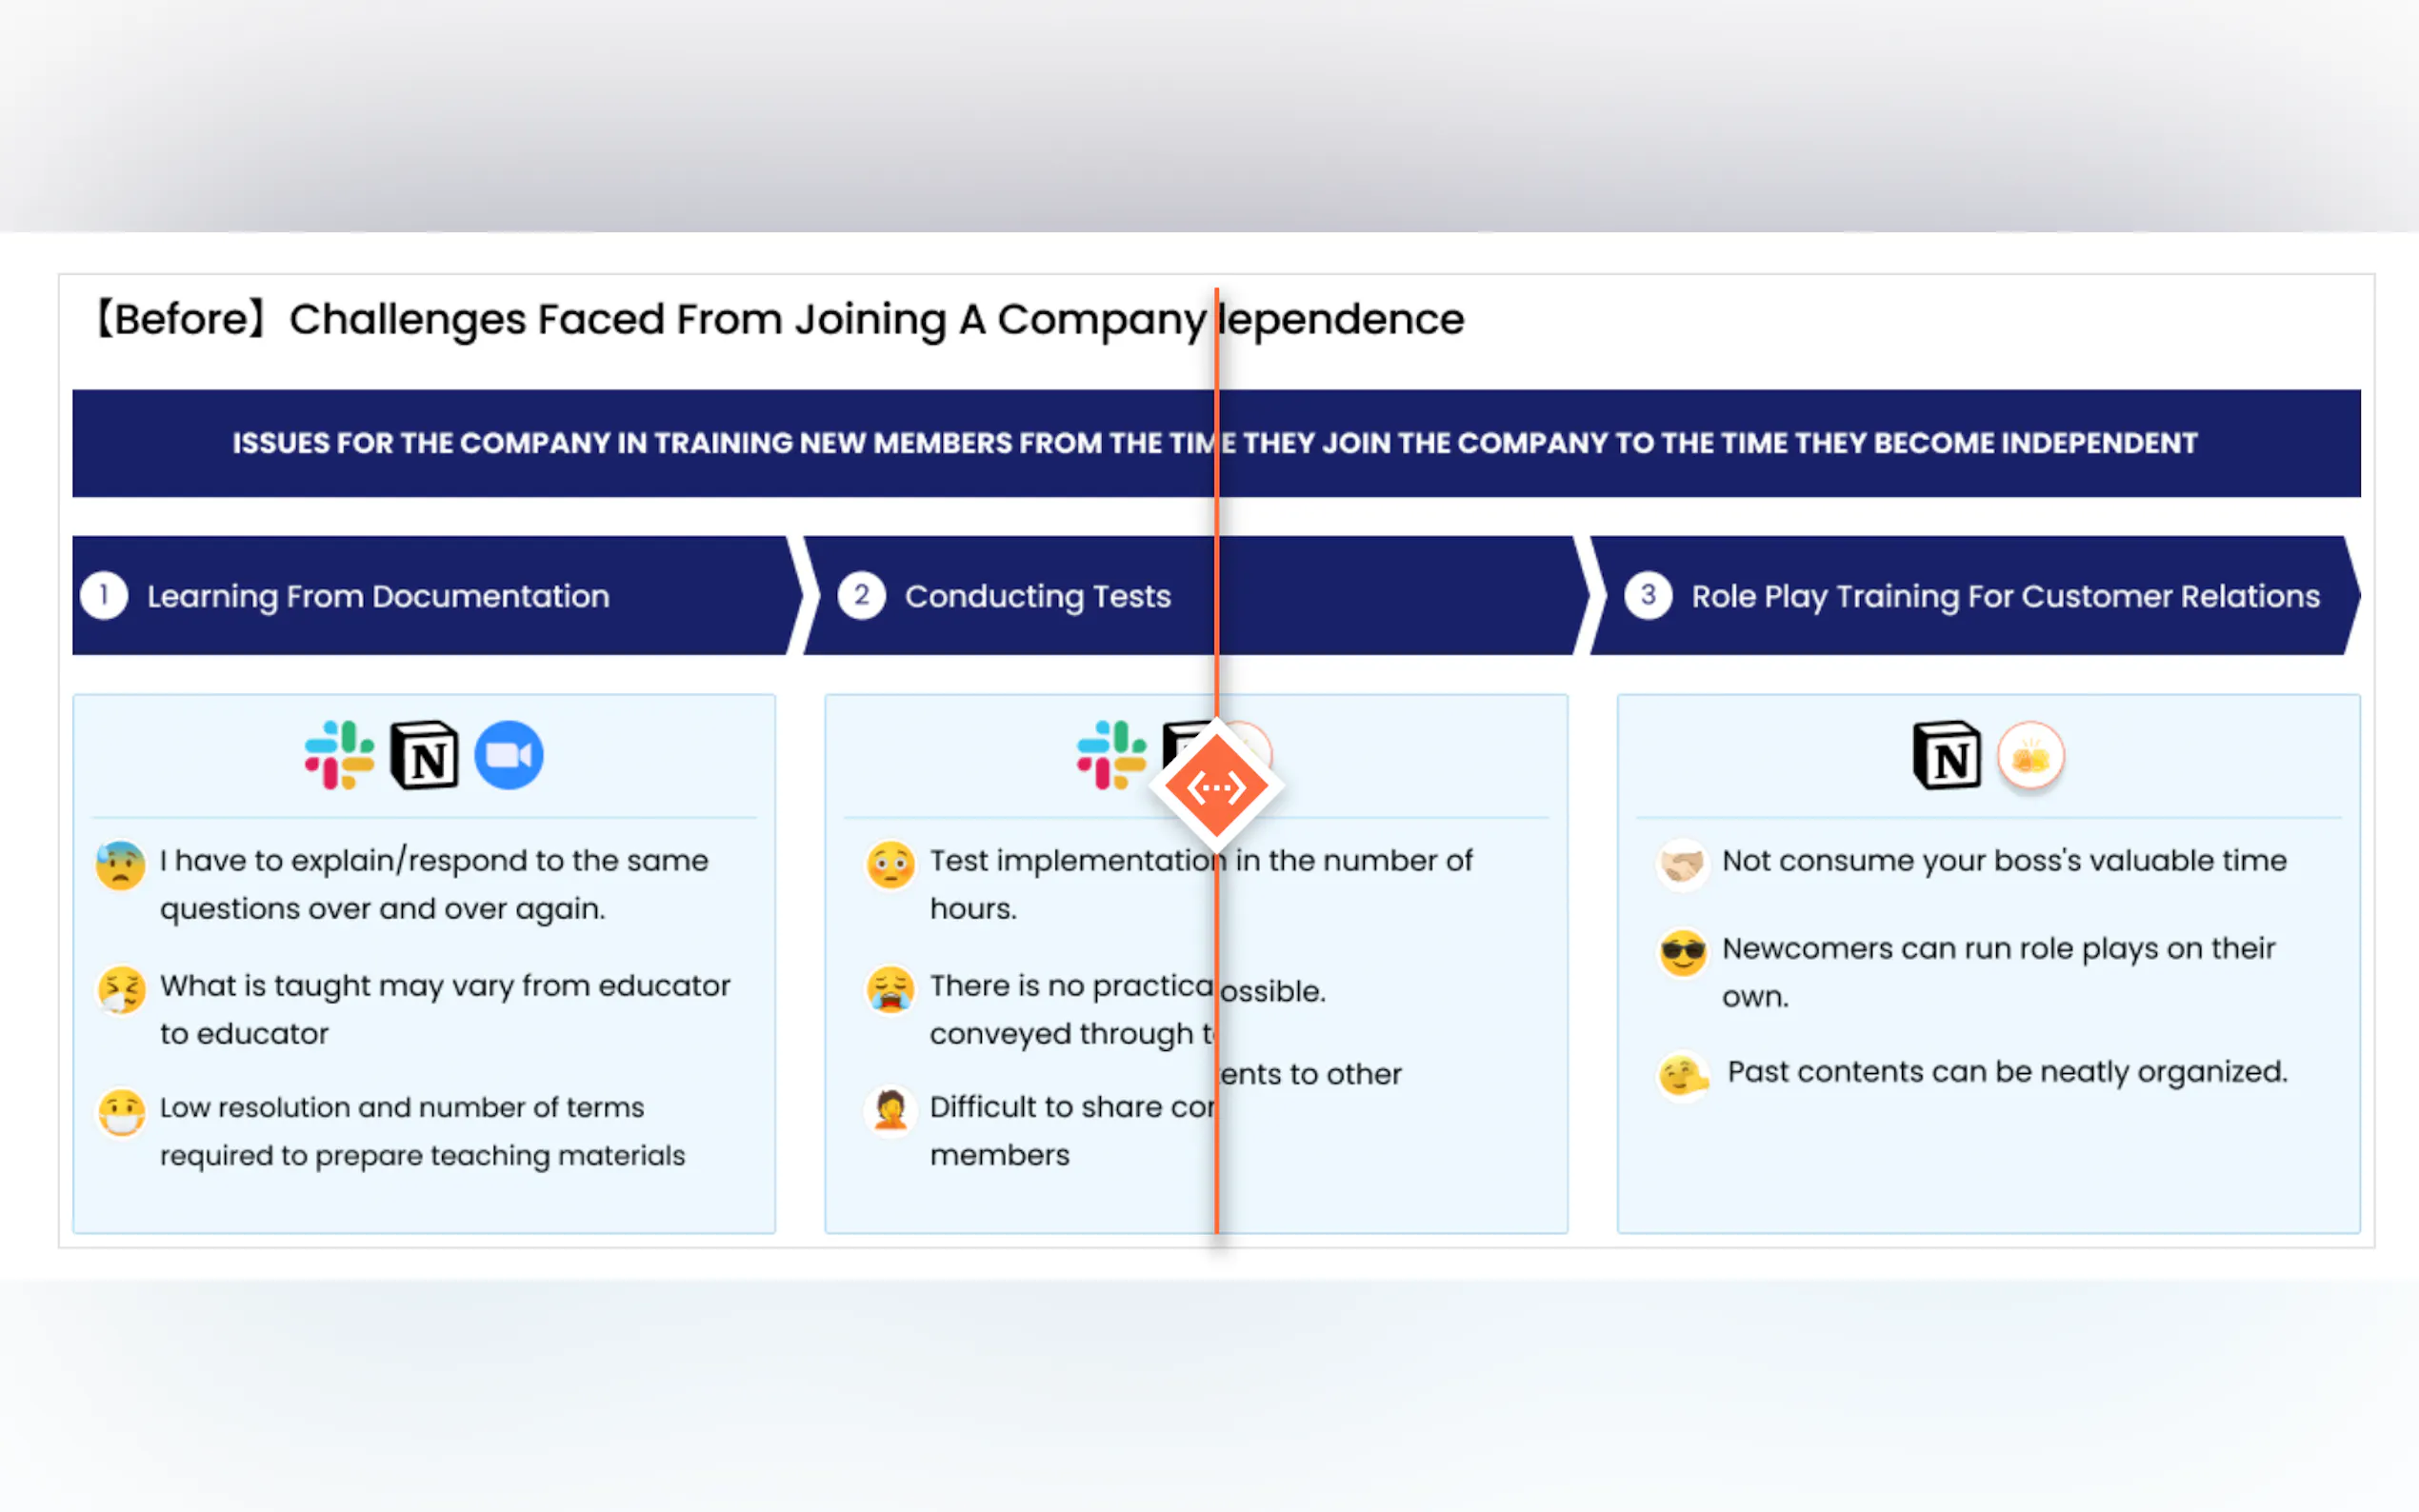Click the step number 3 circle
2419x1512 pixels.
1648,596
